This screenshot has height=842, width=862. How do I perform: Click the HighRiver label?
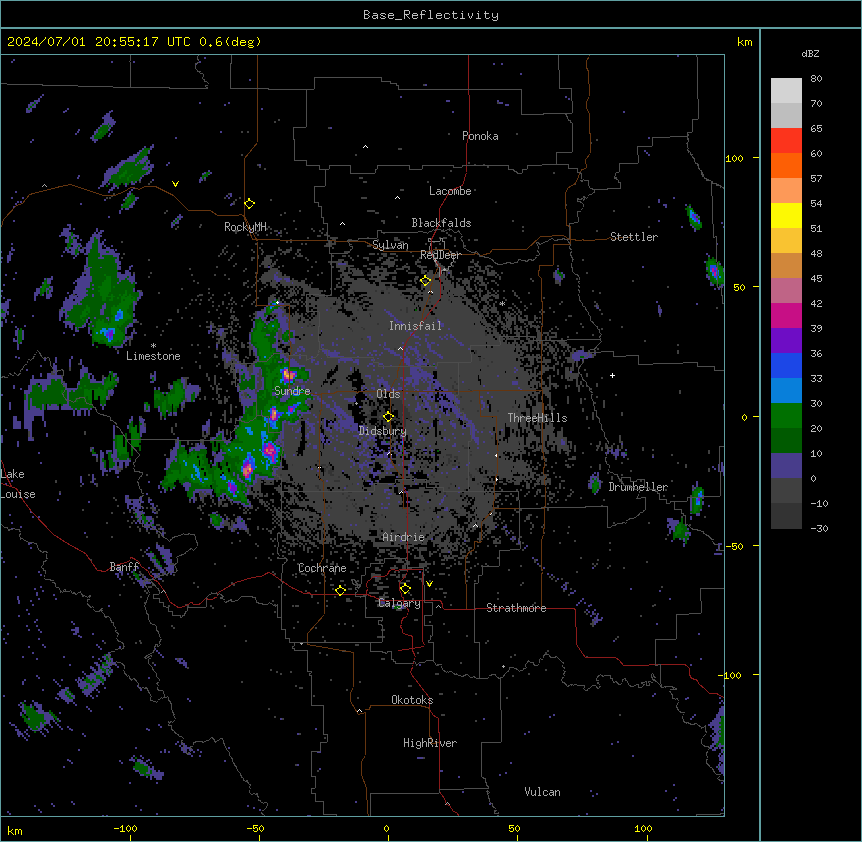coord(430,743)
